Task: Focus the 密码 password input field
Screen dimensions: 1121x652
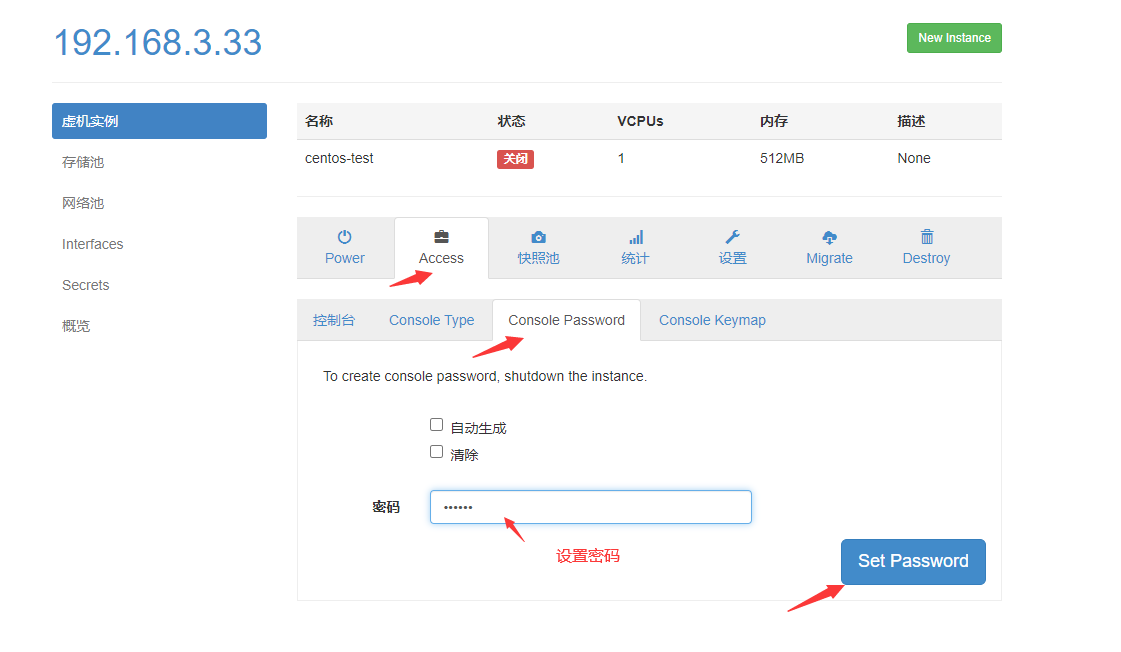Action: tap(590, 507)
